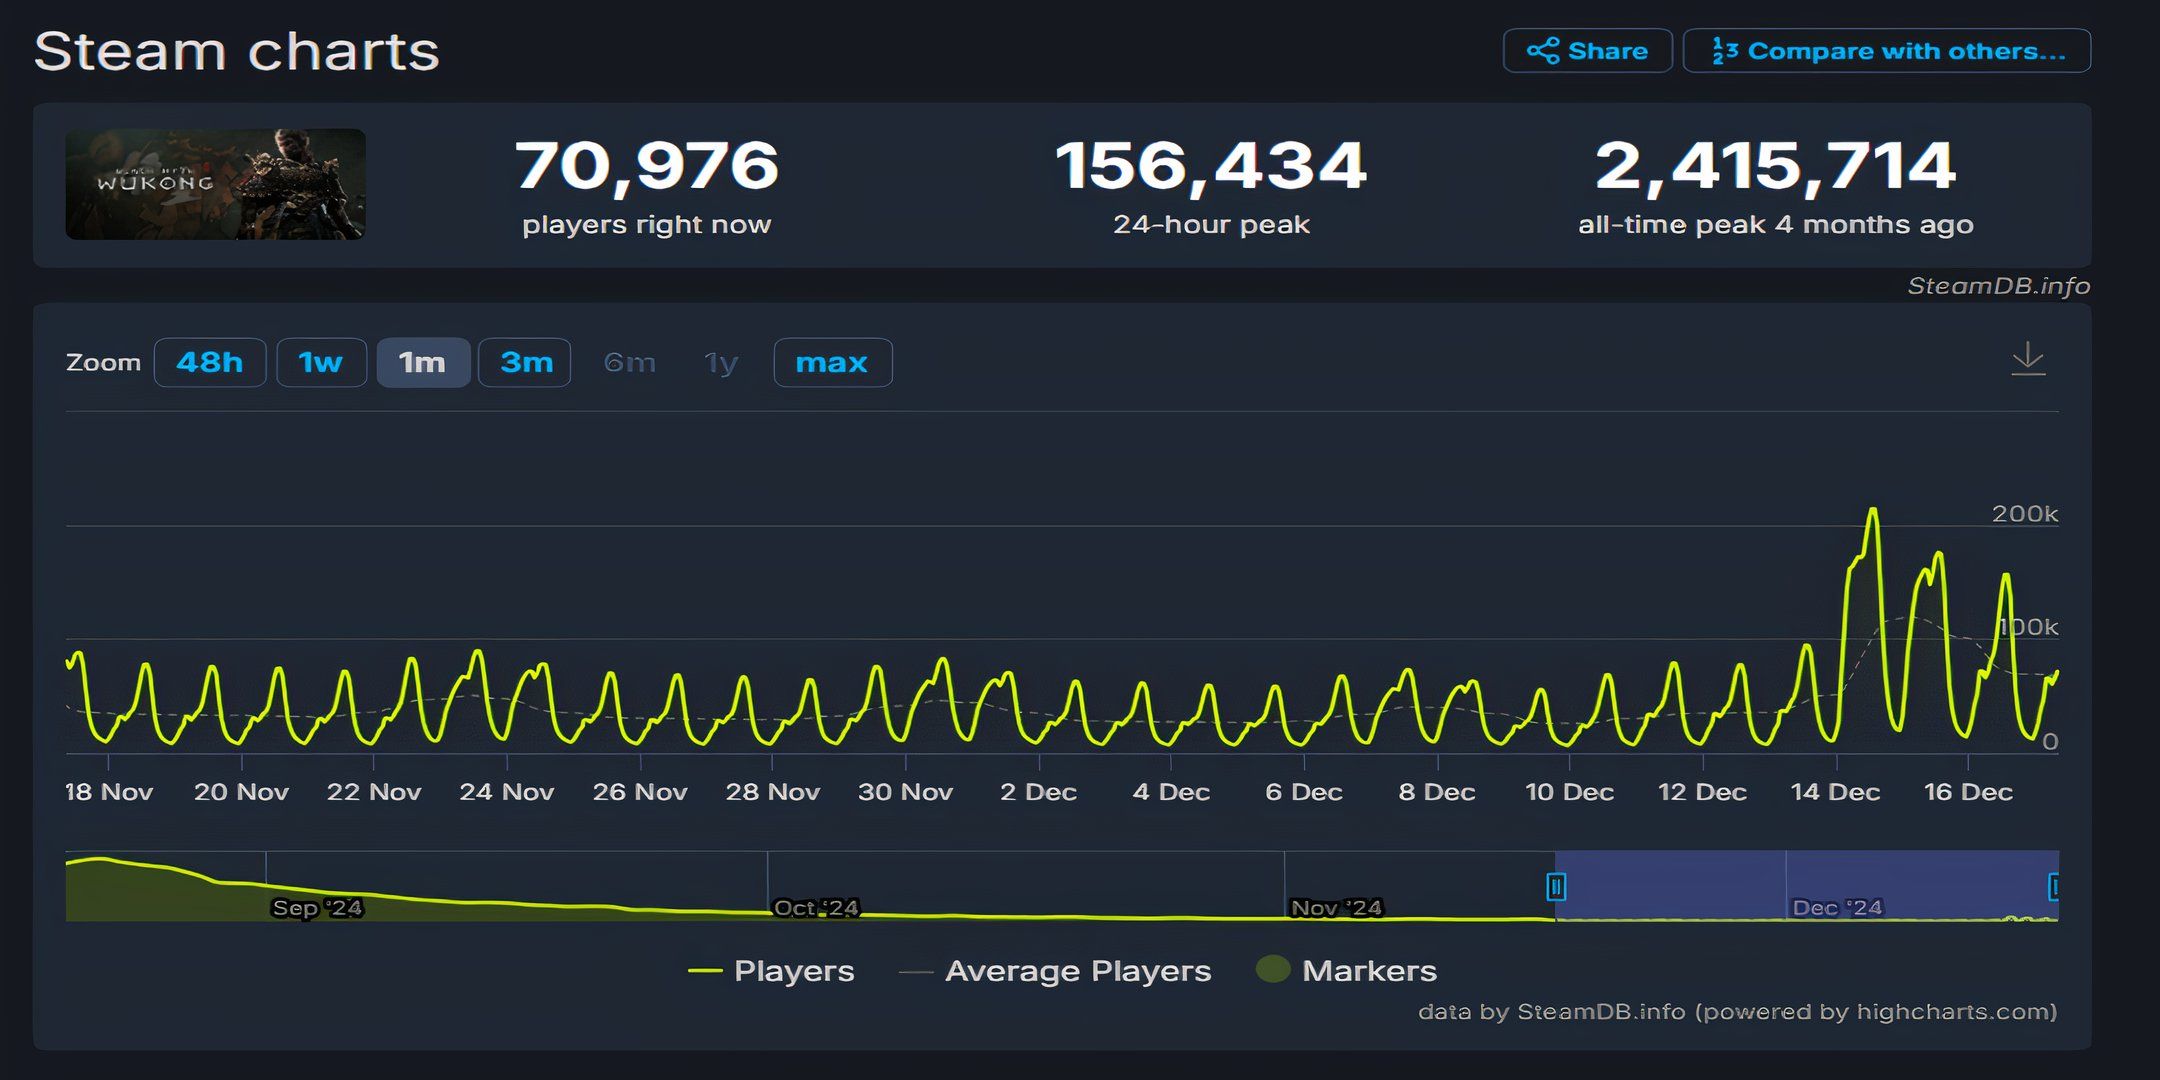The width and height of the screenshot is (2160, 1080).
Task: Toggle the Average Players legend item
Action: pyautogui.click(x=1055, y=971)
